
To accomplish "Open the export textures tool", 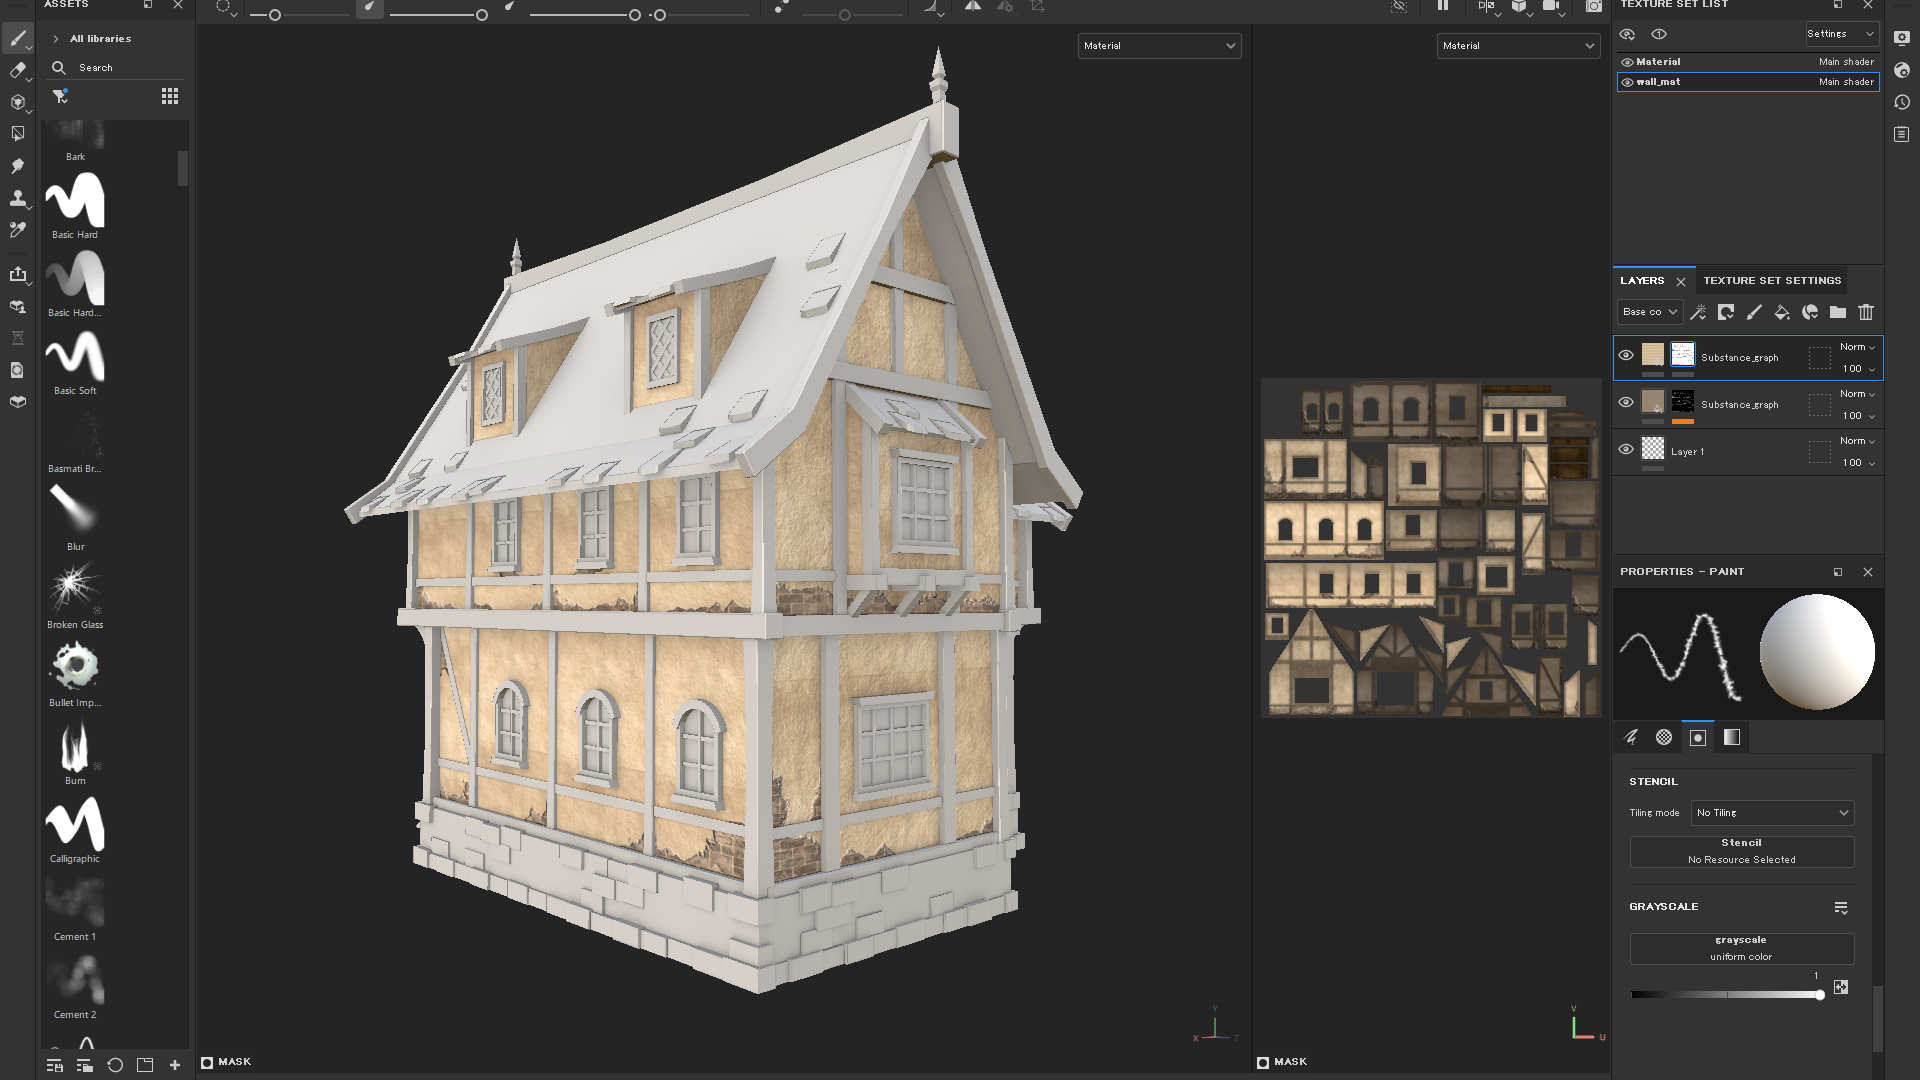I will pyautogui.click(x=17, y=274).
